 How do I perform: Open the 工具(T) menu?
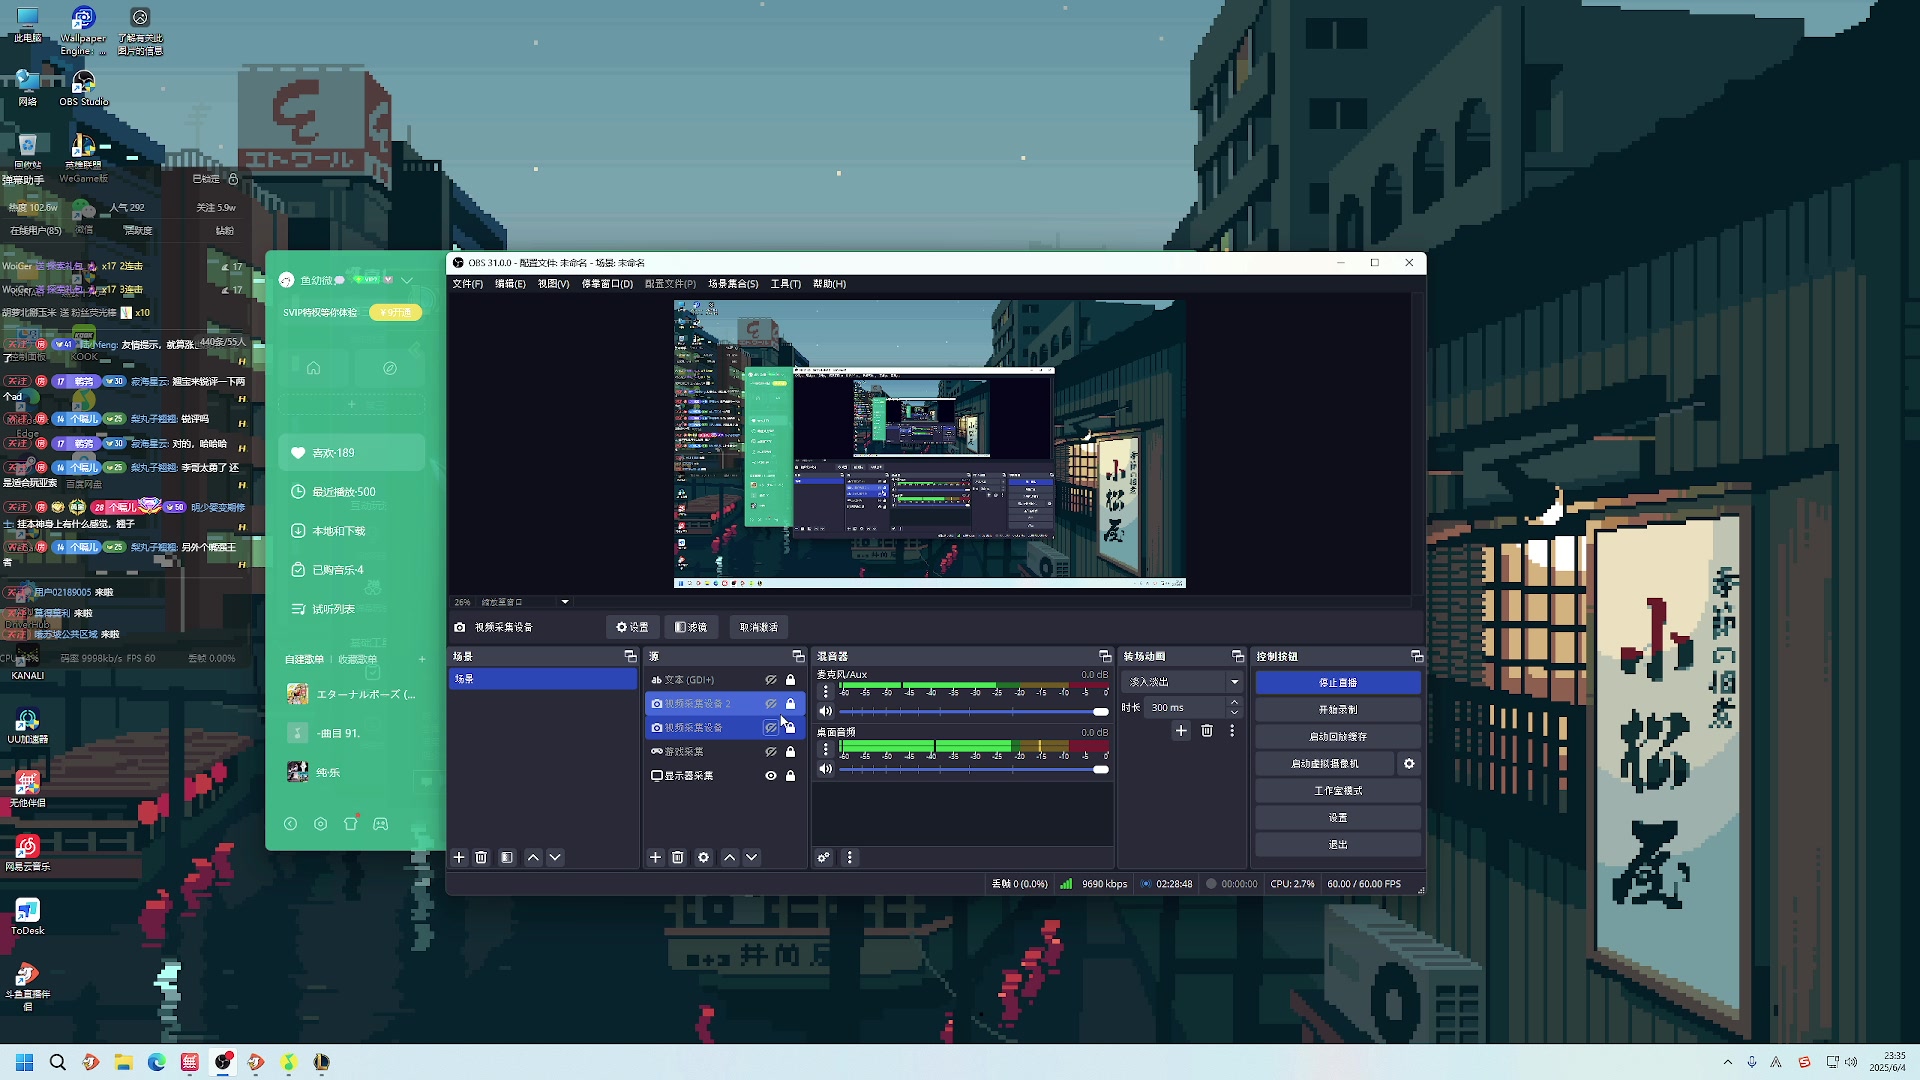point(785,284)
